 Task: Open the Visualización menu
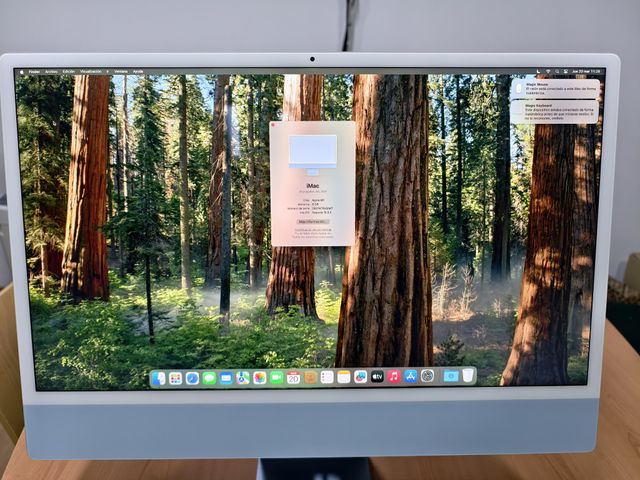(91, 71)
